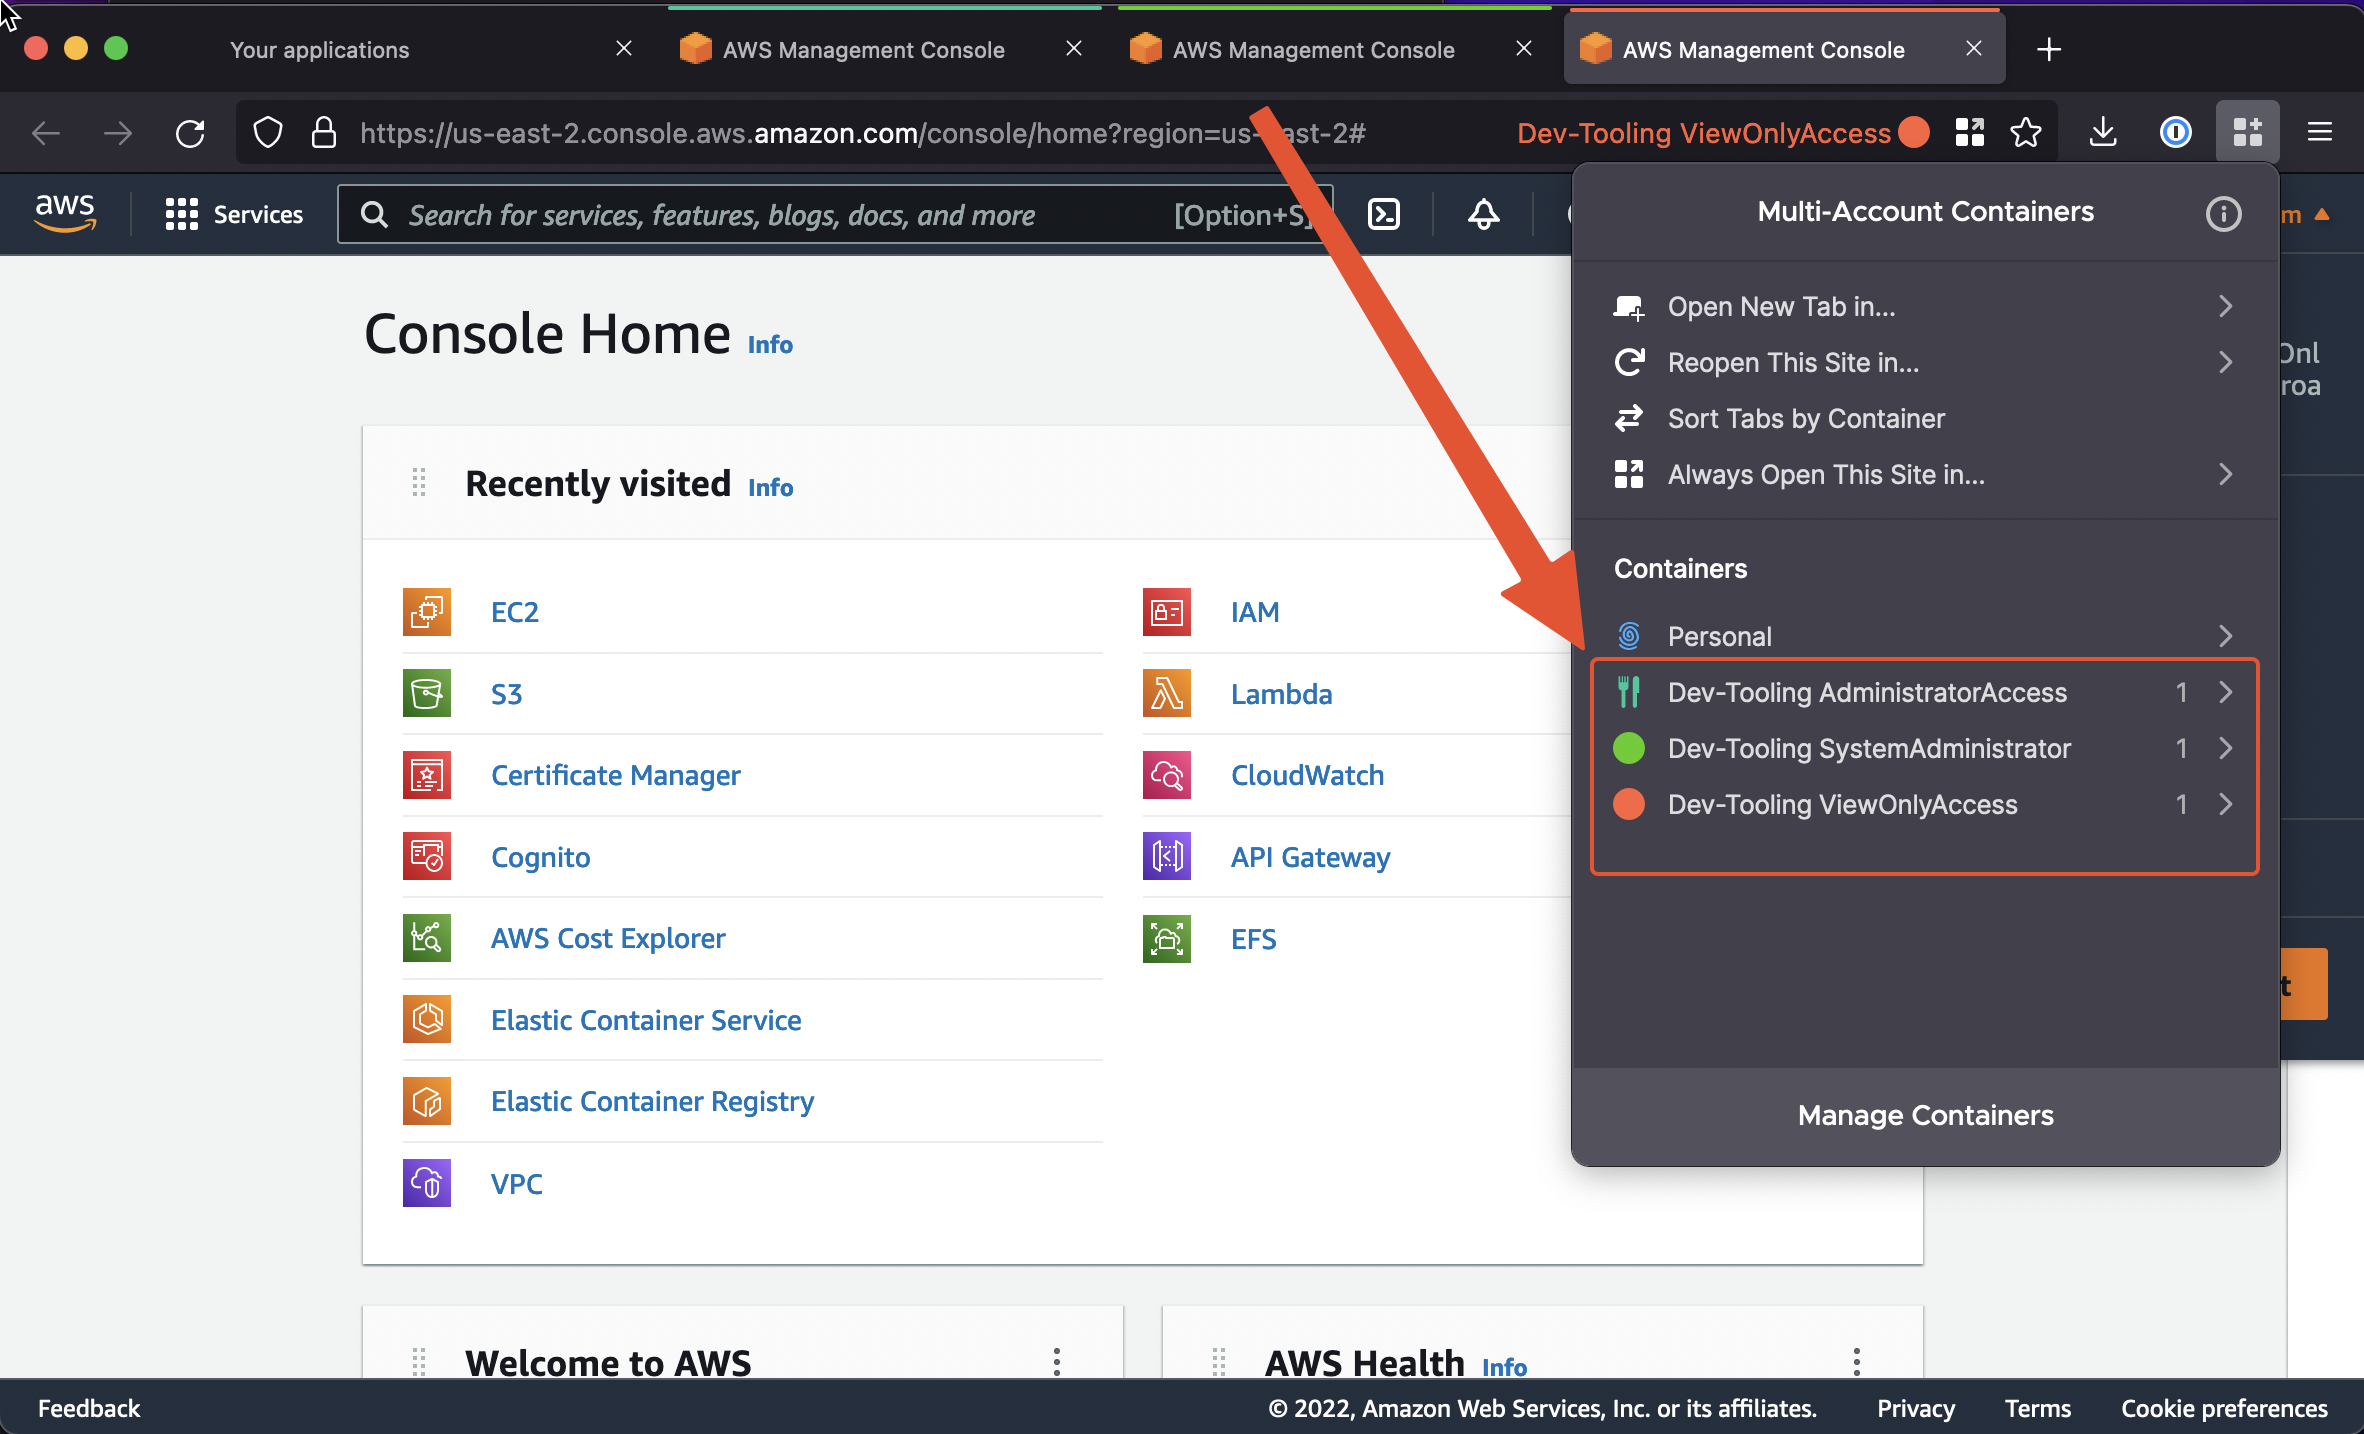Open the AWS CloudShell icon
2364x1434 pixels.
1384,214
